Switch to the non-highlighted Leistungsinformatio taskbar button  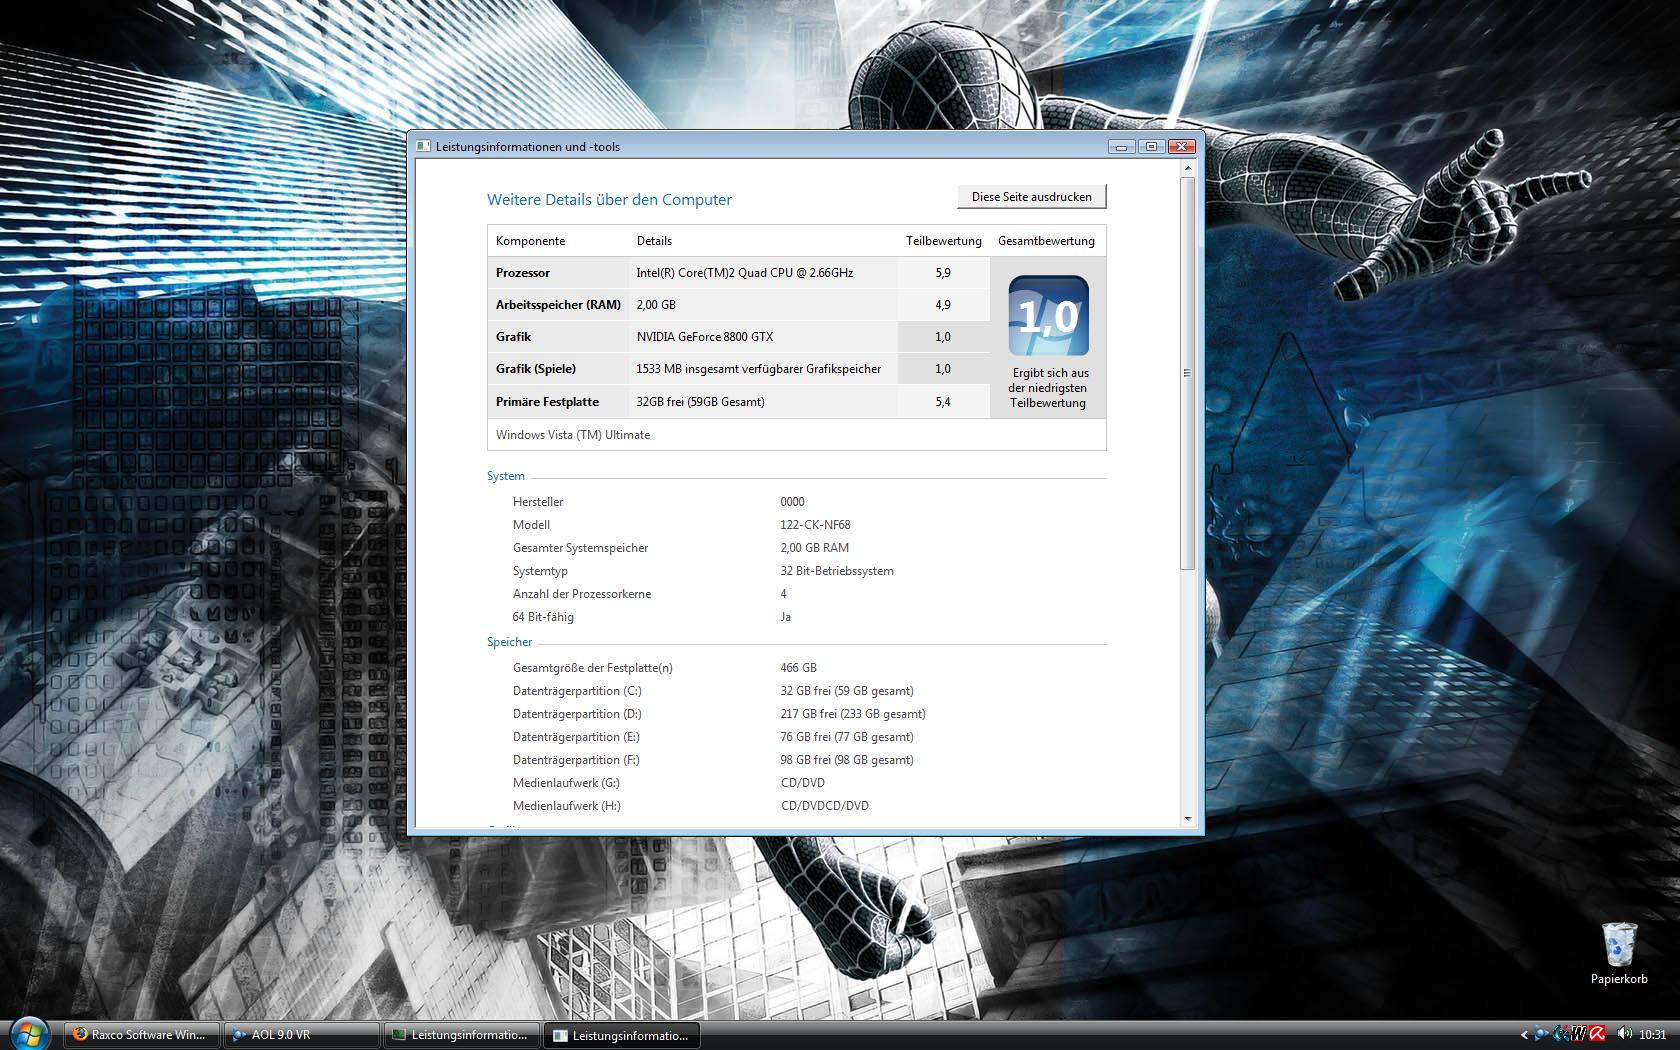pos(461,1035)
